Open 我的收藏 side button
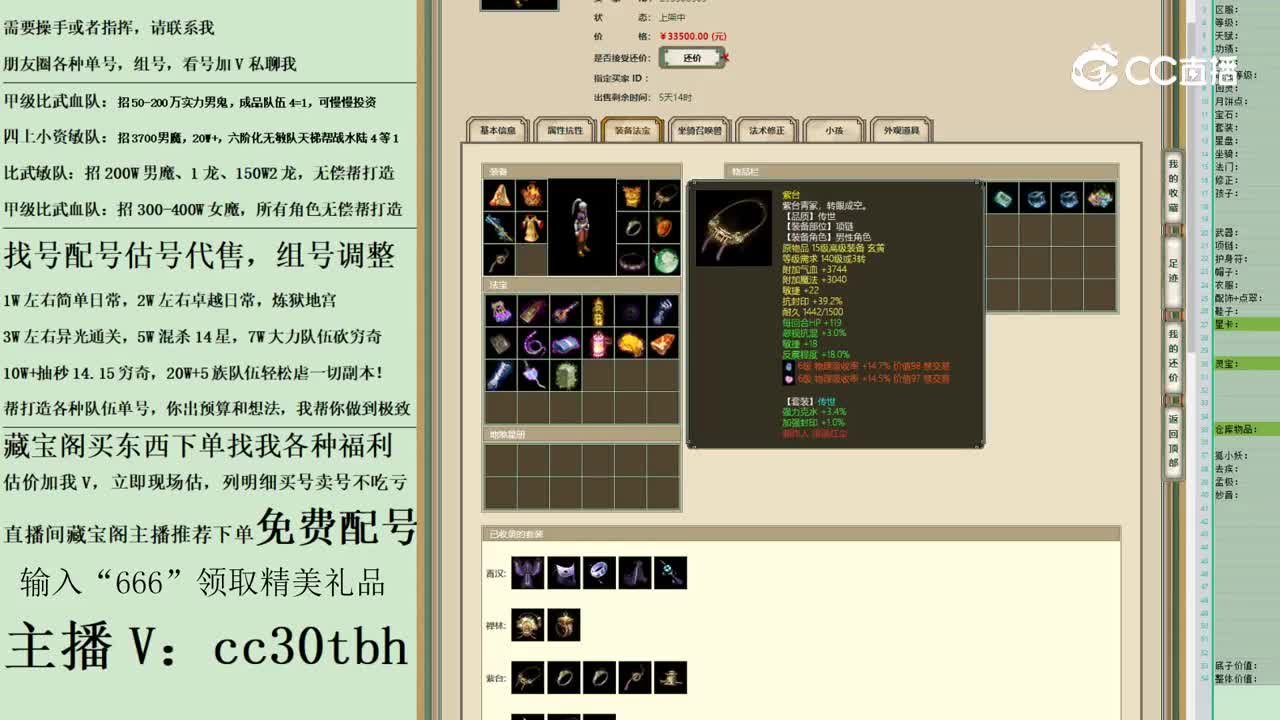The width and height of the screenshot is (1280, 720). [1173, 185]
